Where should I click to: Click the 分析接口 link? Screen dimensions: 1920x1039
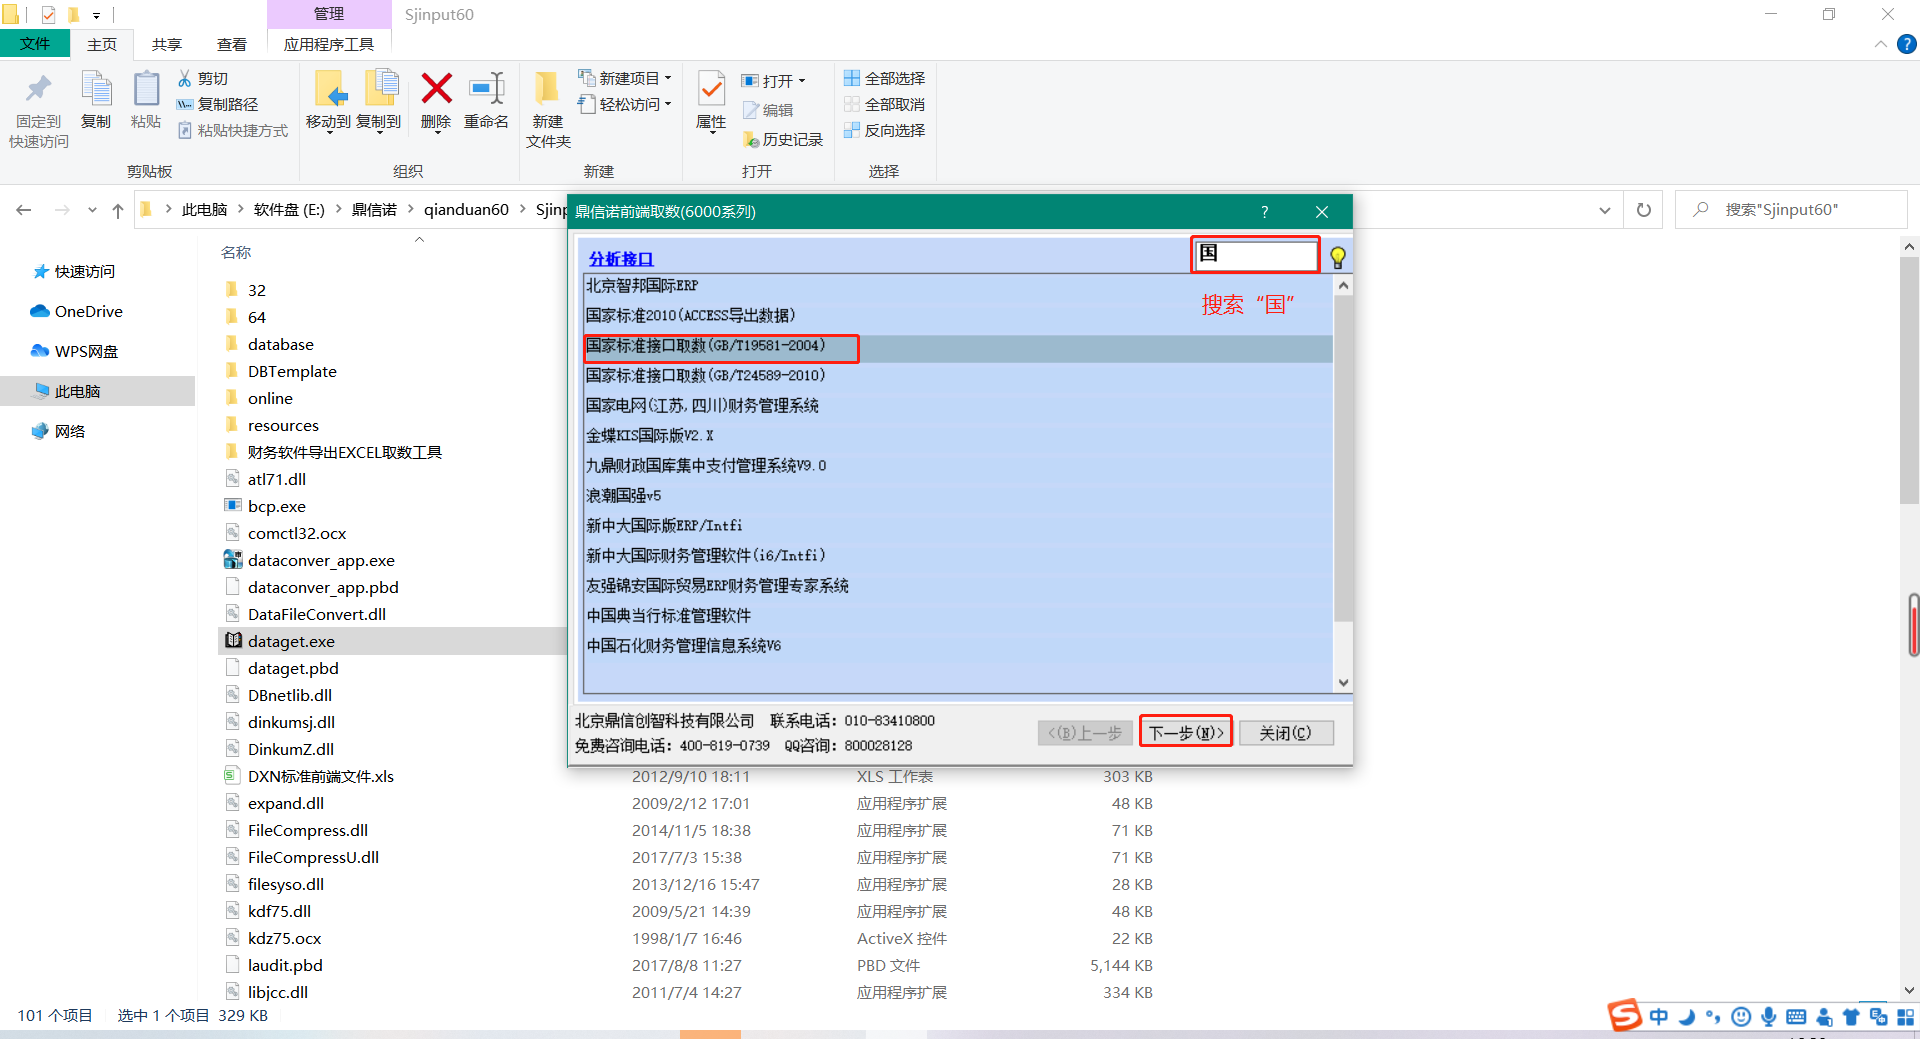point(621,259)
